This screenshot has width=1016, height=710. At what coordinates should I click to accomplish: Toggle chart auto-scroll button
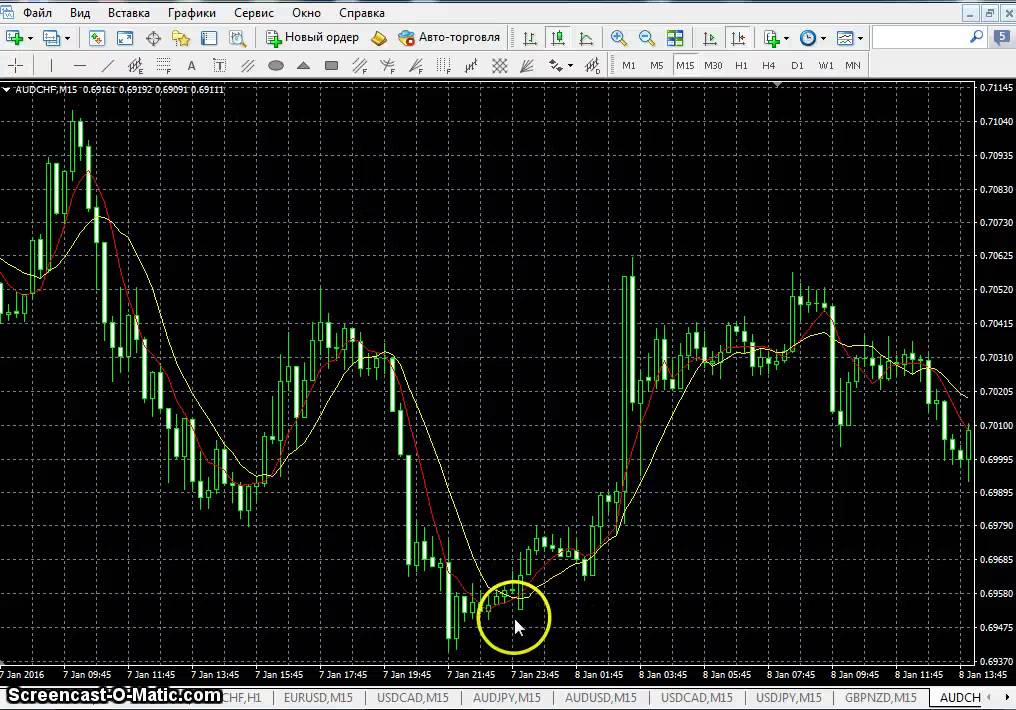(x=710, y=38)
